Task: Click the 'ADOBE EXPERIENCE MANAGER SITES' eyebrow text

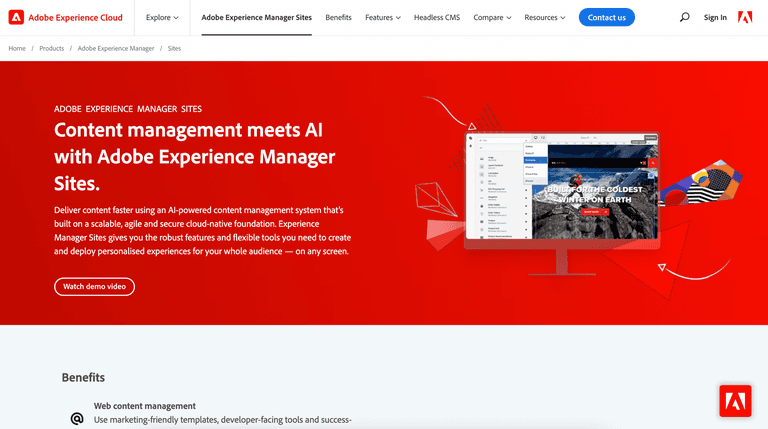Action: pos(128,109)
